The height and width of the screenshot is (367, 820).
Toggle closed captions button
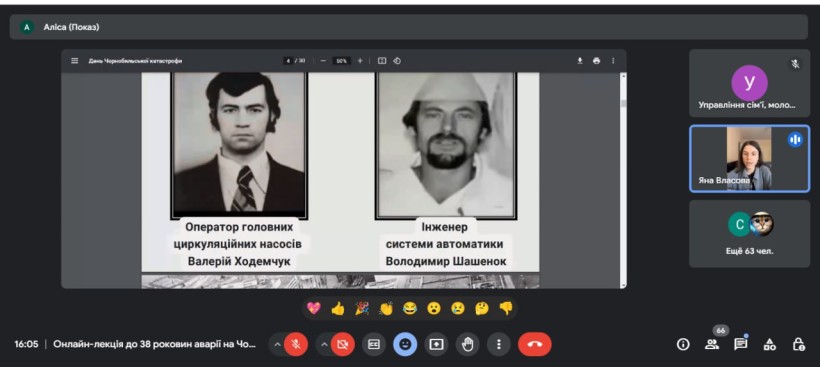(x=374, y=345)
